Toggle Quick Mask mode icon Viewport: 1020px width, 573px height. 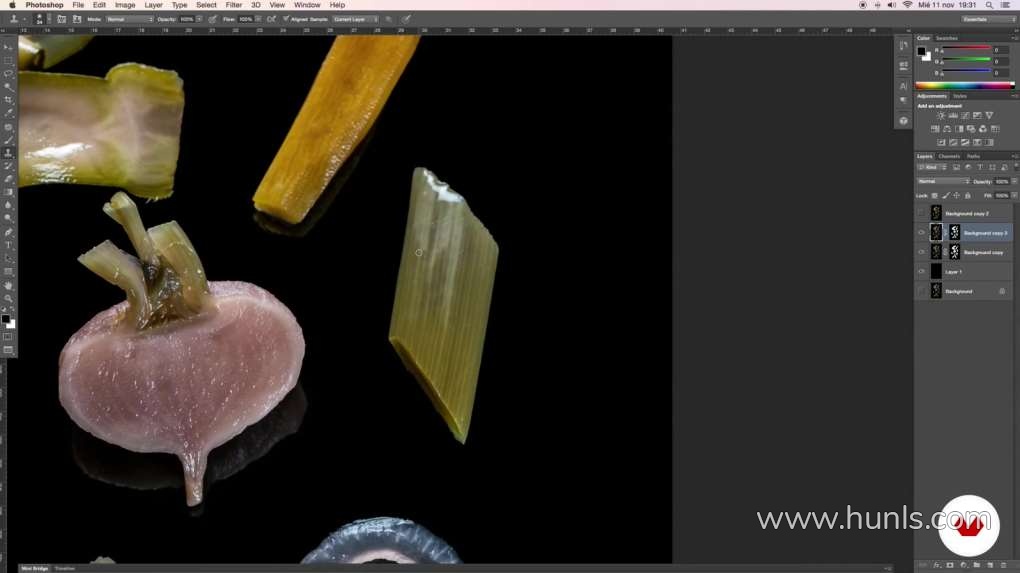point(8,337)
